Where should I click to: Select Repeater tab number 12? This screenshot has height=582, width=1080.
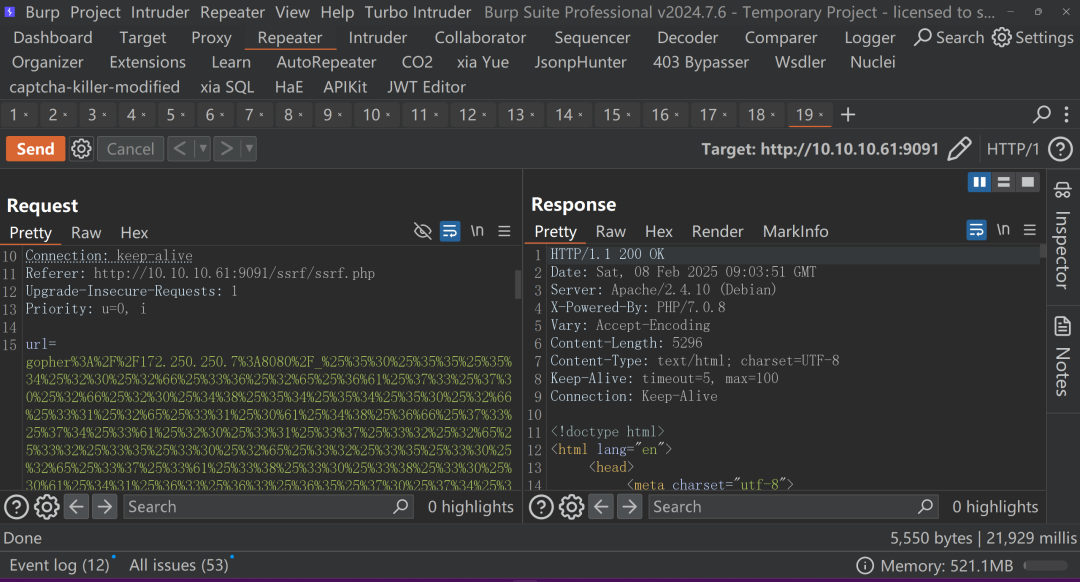click(x=468, y=114)
